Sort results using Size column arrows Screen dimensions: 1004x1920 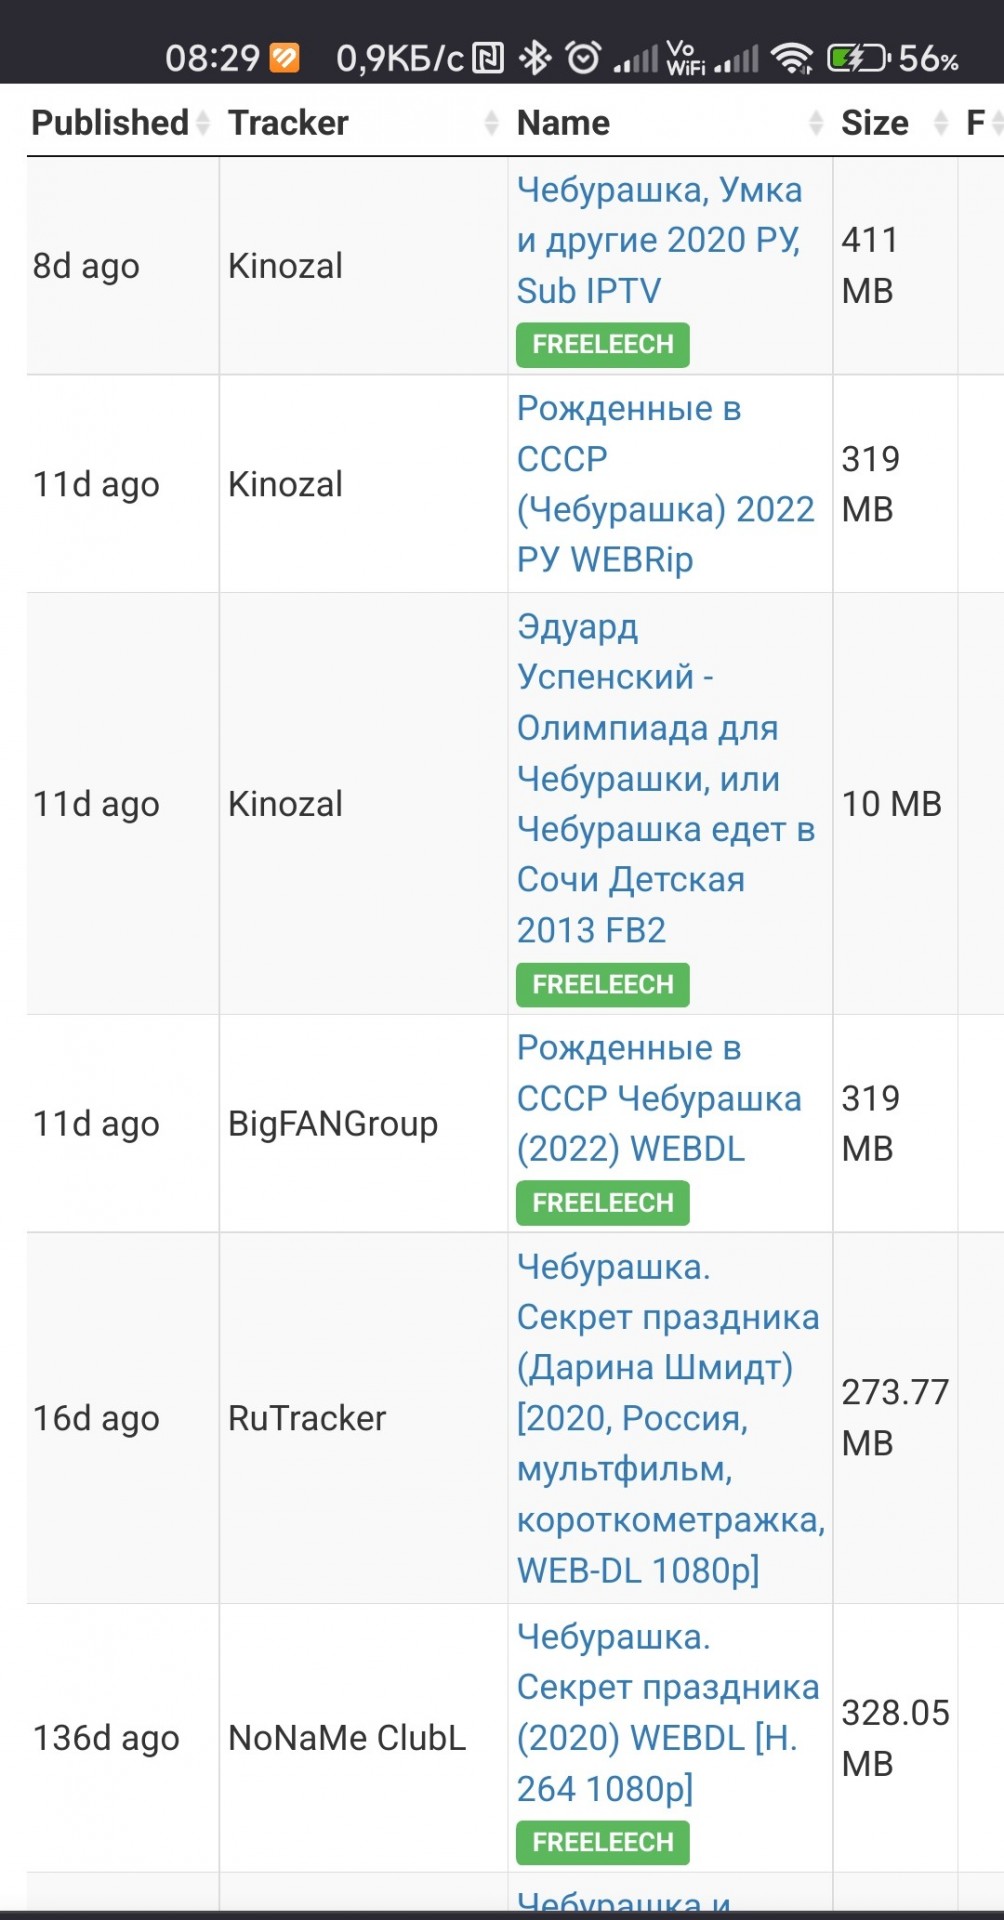(x=940, y=123)
